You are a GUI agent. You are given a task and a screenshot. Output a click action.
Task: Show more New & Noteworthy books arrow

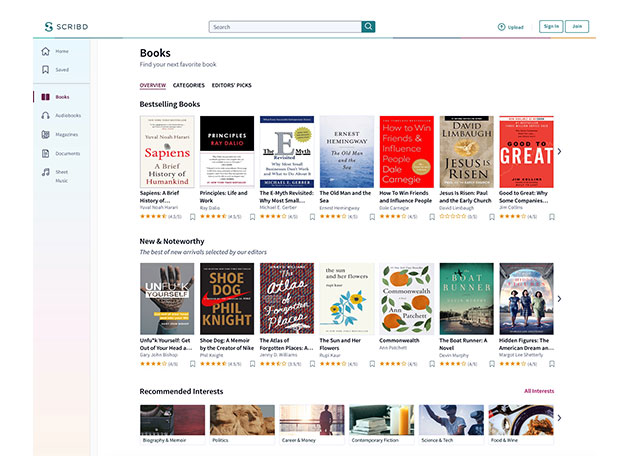pyautogui.click(x=559, y=299)
